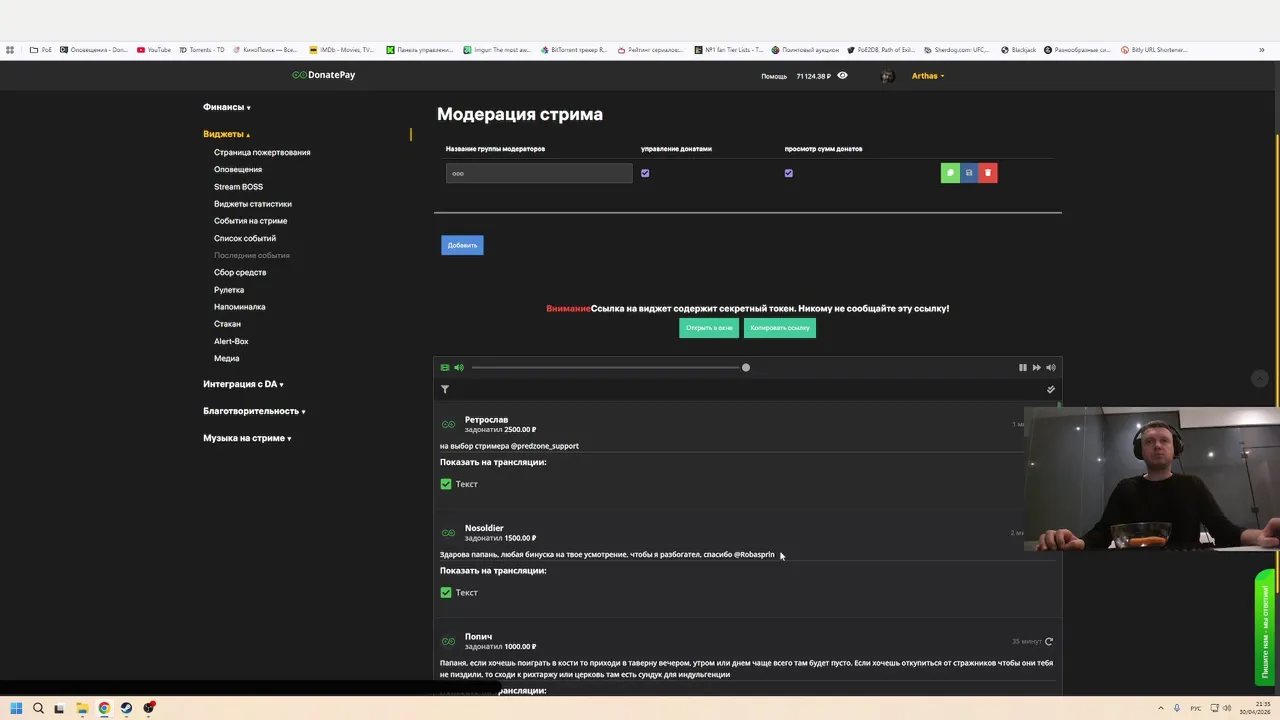The height and width of the screenshot is (720, 1280).
Task: Toggle Текст checkbox under Nosoldier donation
Action: 446,592
